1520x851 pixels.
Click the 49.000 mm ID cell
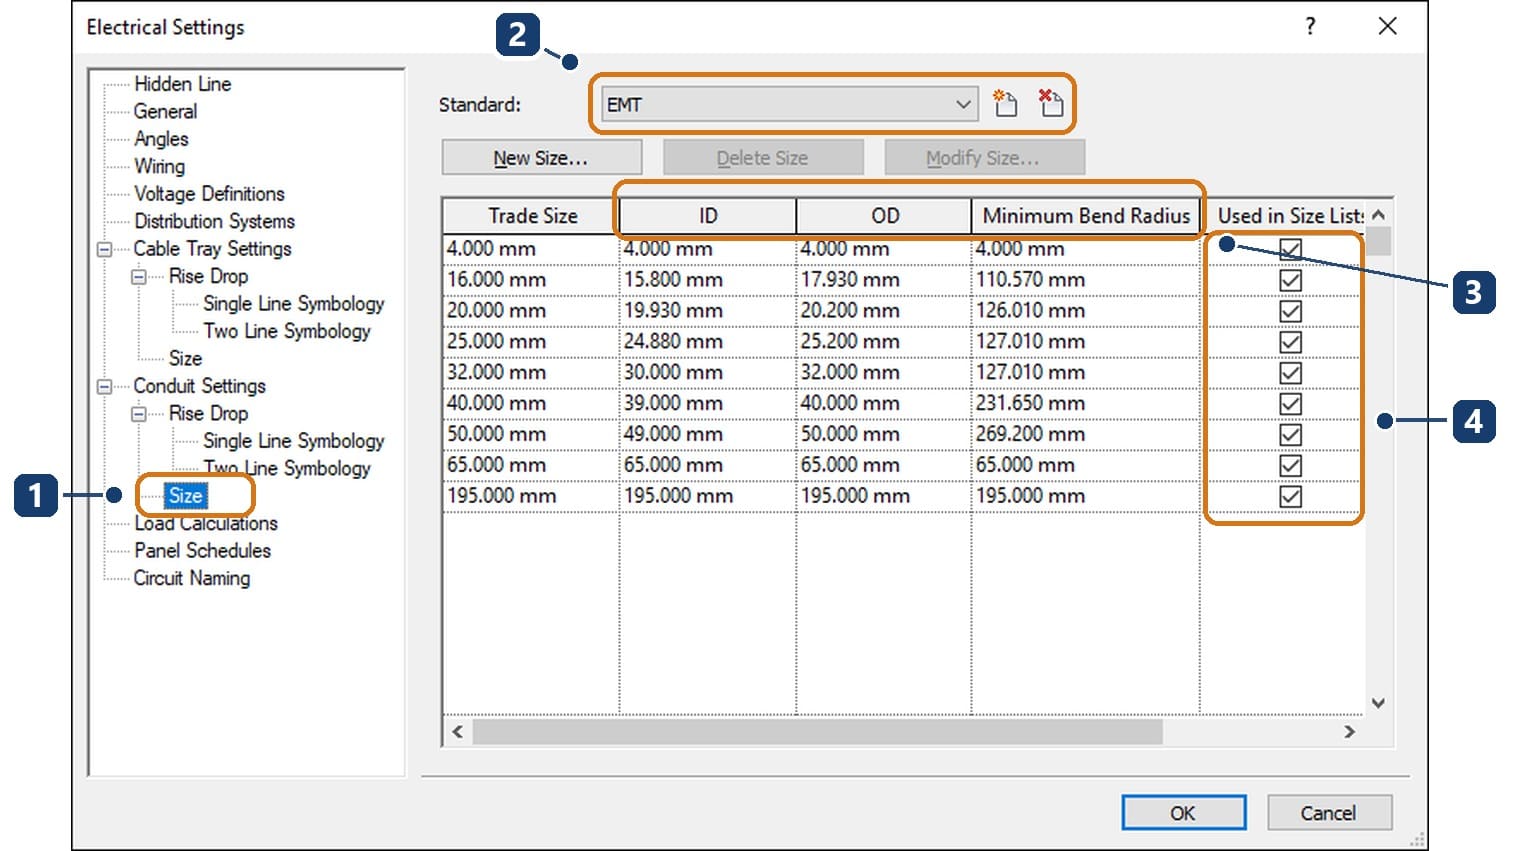click(x=708, y=435)
